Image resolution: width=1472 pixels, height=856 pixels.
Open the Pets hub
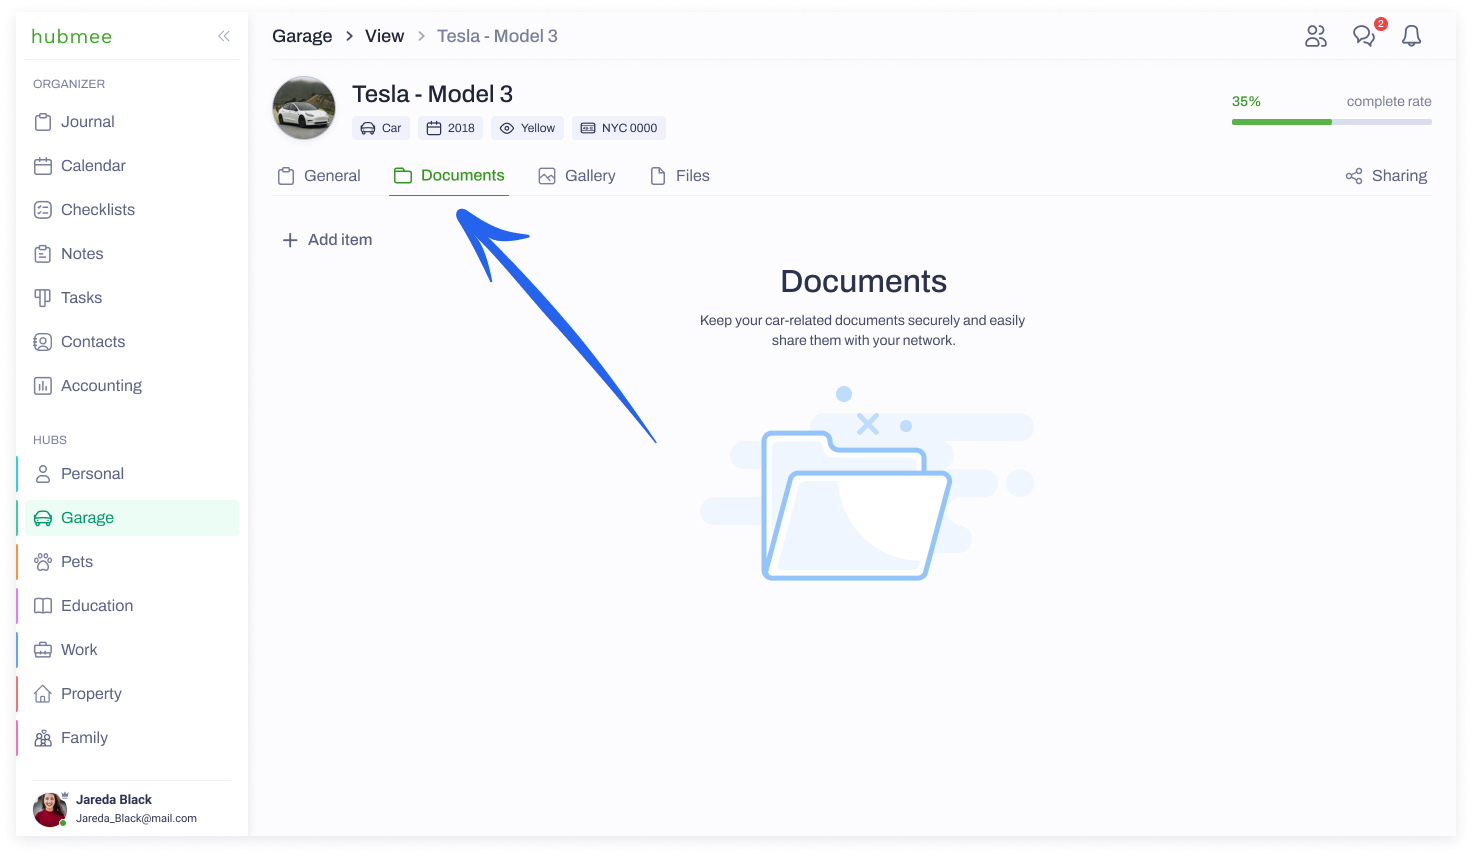coord(131,562)
